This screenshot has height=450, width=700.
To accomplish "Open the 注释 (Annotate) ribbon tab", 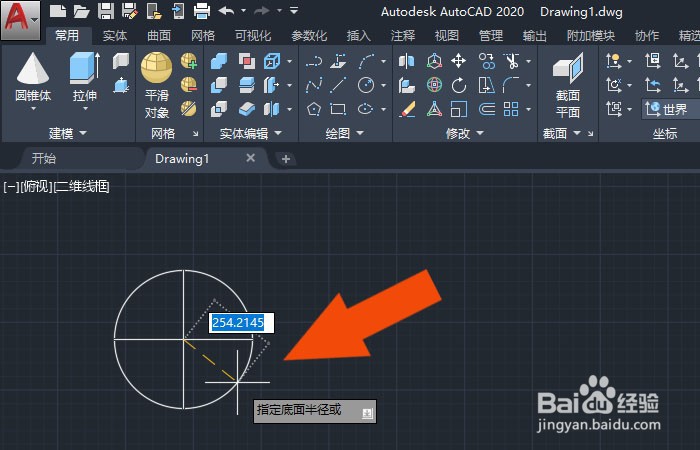I will pos(403,36).
